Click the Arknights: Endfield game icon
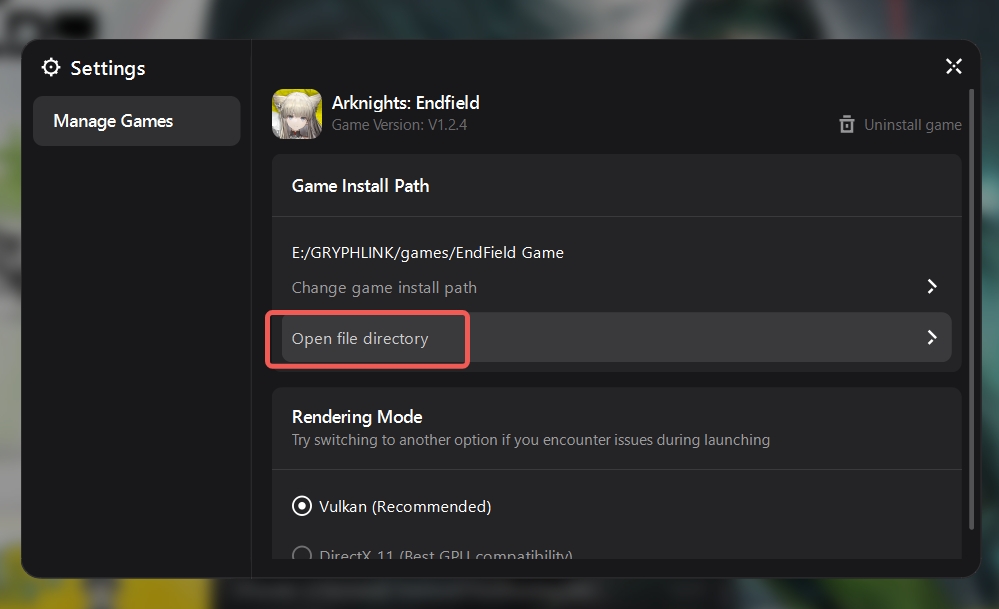The image size is (999, 609). [x=297, y=114]
